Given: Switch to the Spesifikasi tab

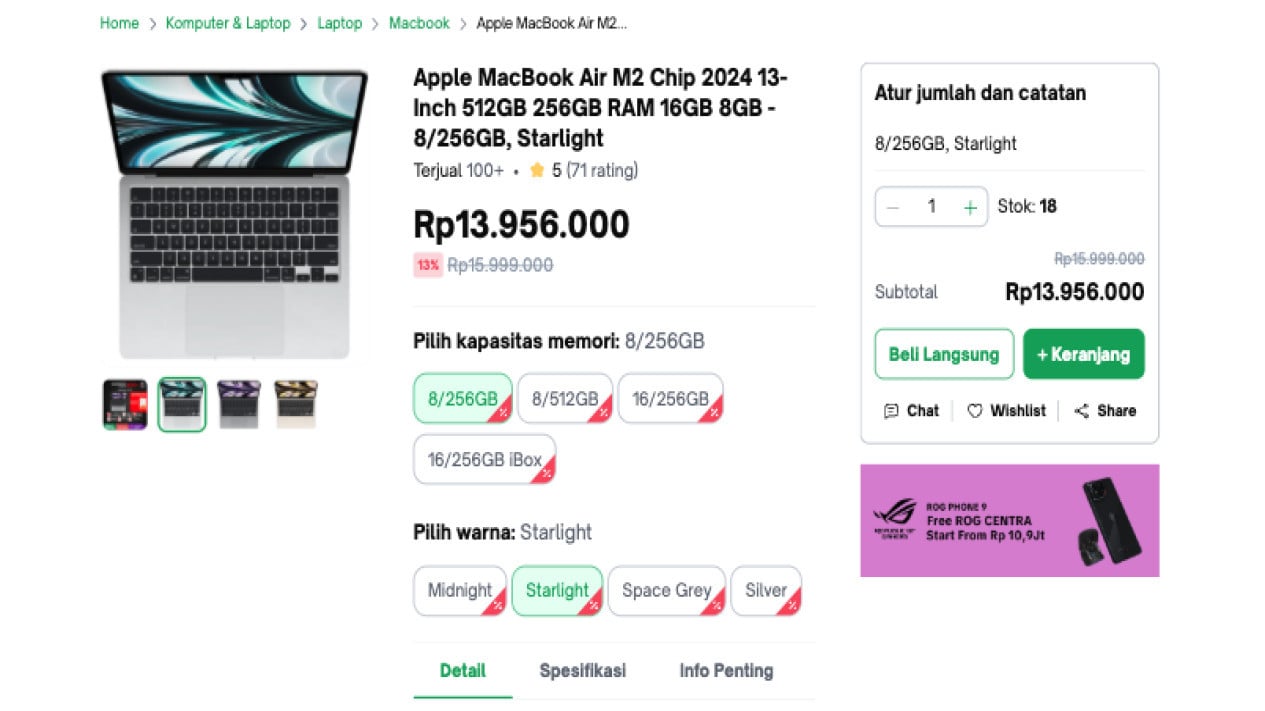Looking at the screenshot, I should (582, 670).
